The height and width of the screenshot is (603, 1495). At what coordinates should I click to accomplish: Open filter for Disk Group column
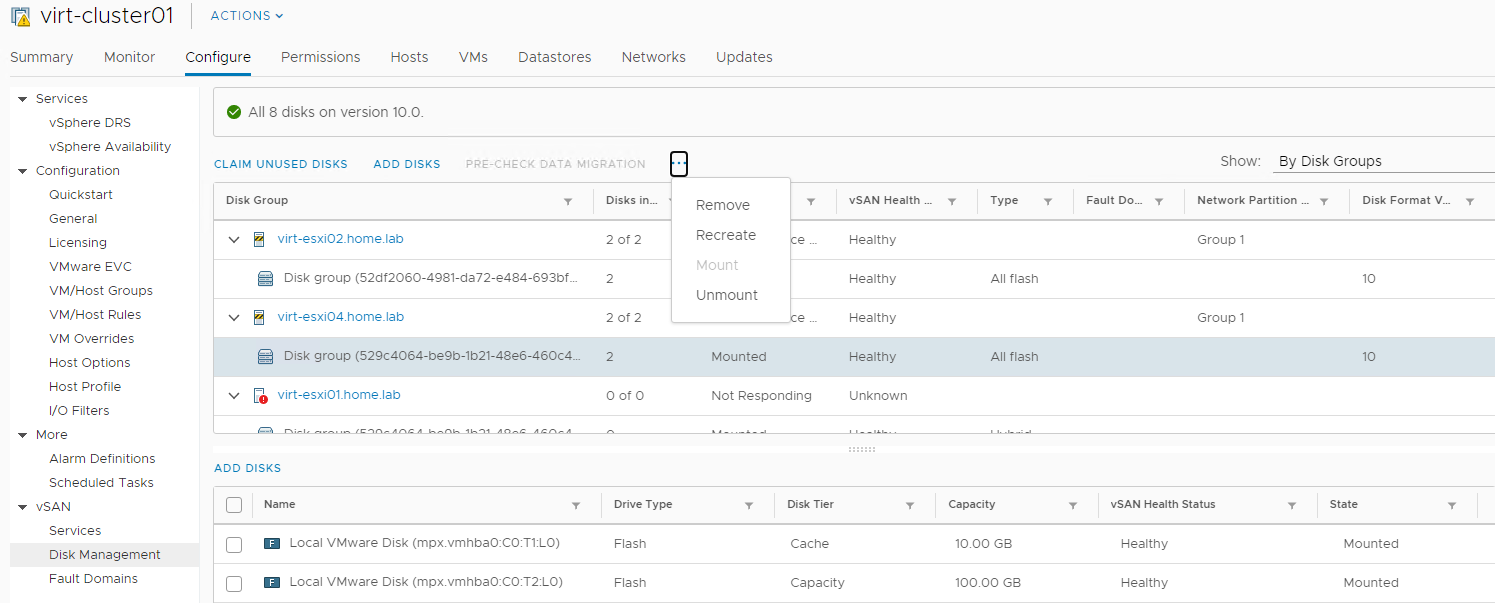click(x=568, y=201)
